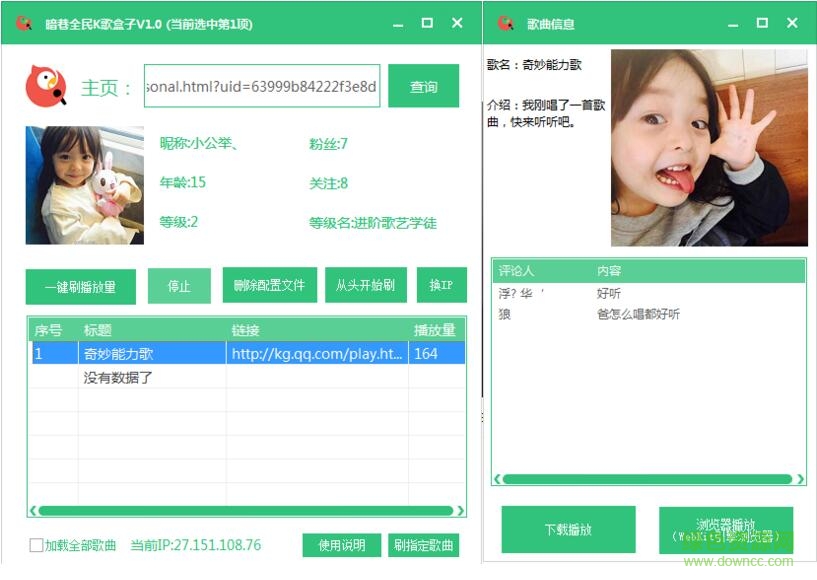
Task: Select the comment 爸怎么唱都好听
Action: [x=638, y=314]
